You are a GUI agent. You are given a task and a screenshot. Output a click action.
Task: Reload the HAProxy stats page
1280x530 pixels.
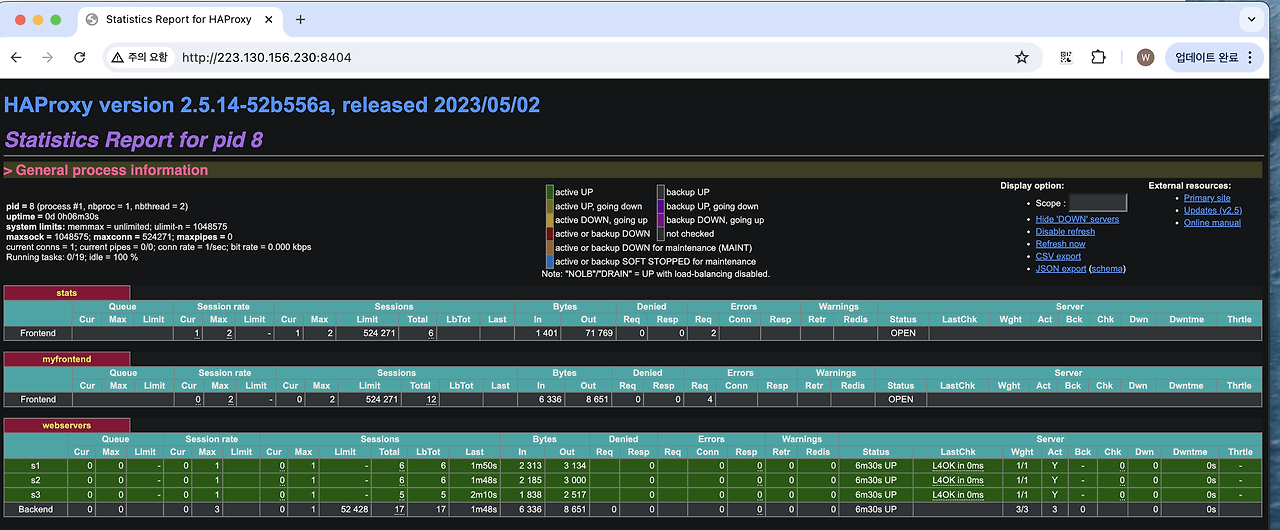click(x=78, y=58)
